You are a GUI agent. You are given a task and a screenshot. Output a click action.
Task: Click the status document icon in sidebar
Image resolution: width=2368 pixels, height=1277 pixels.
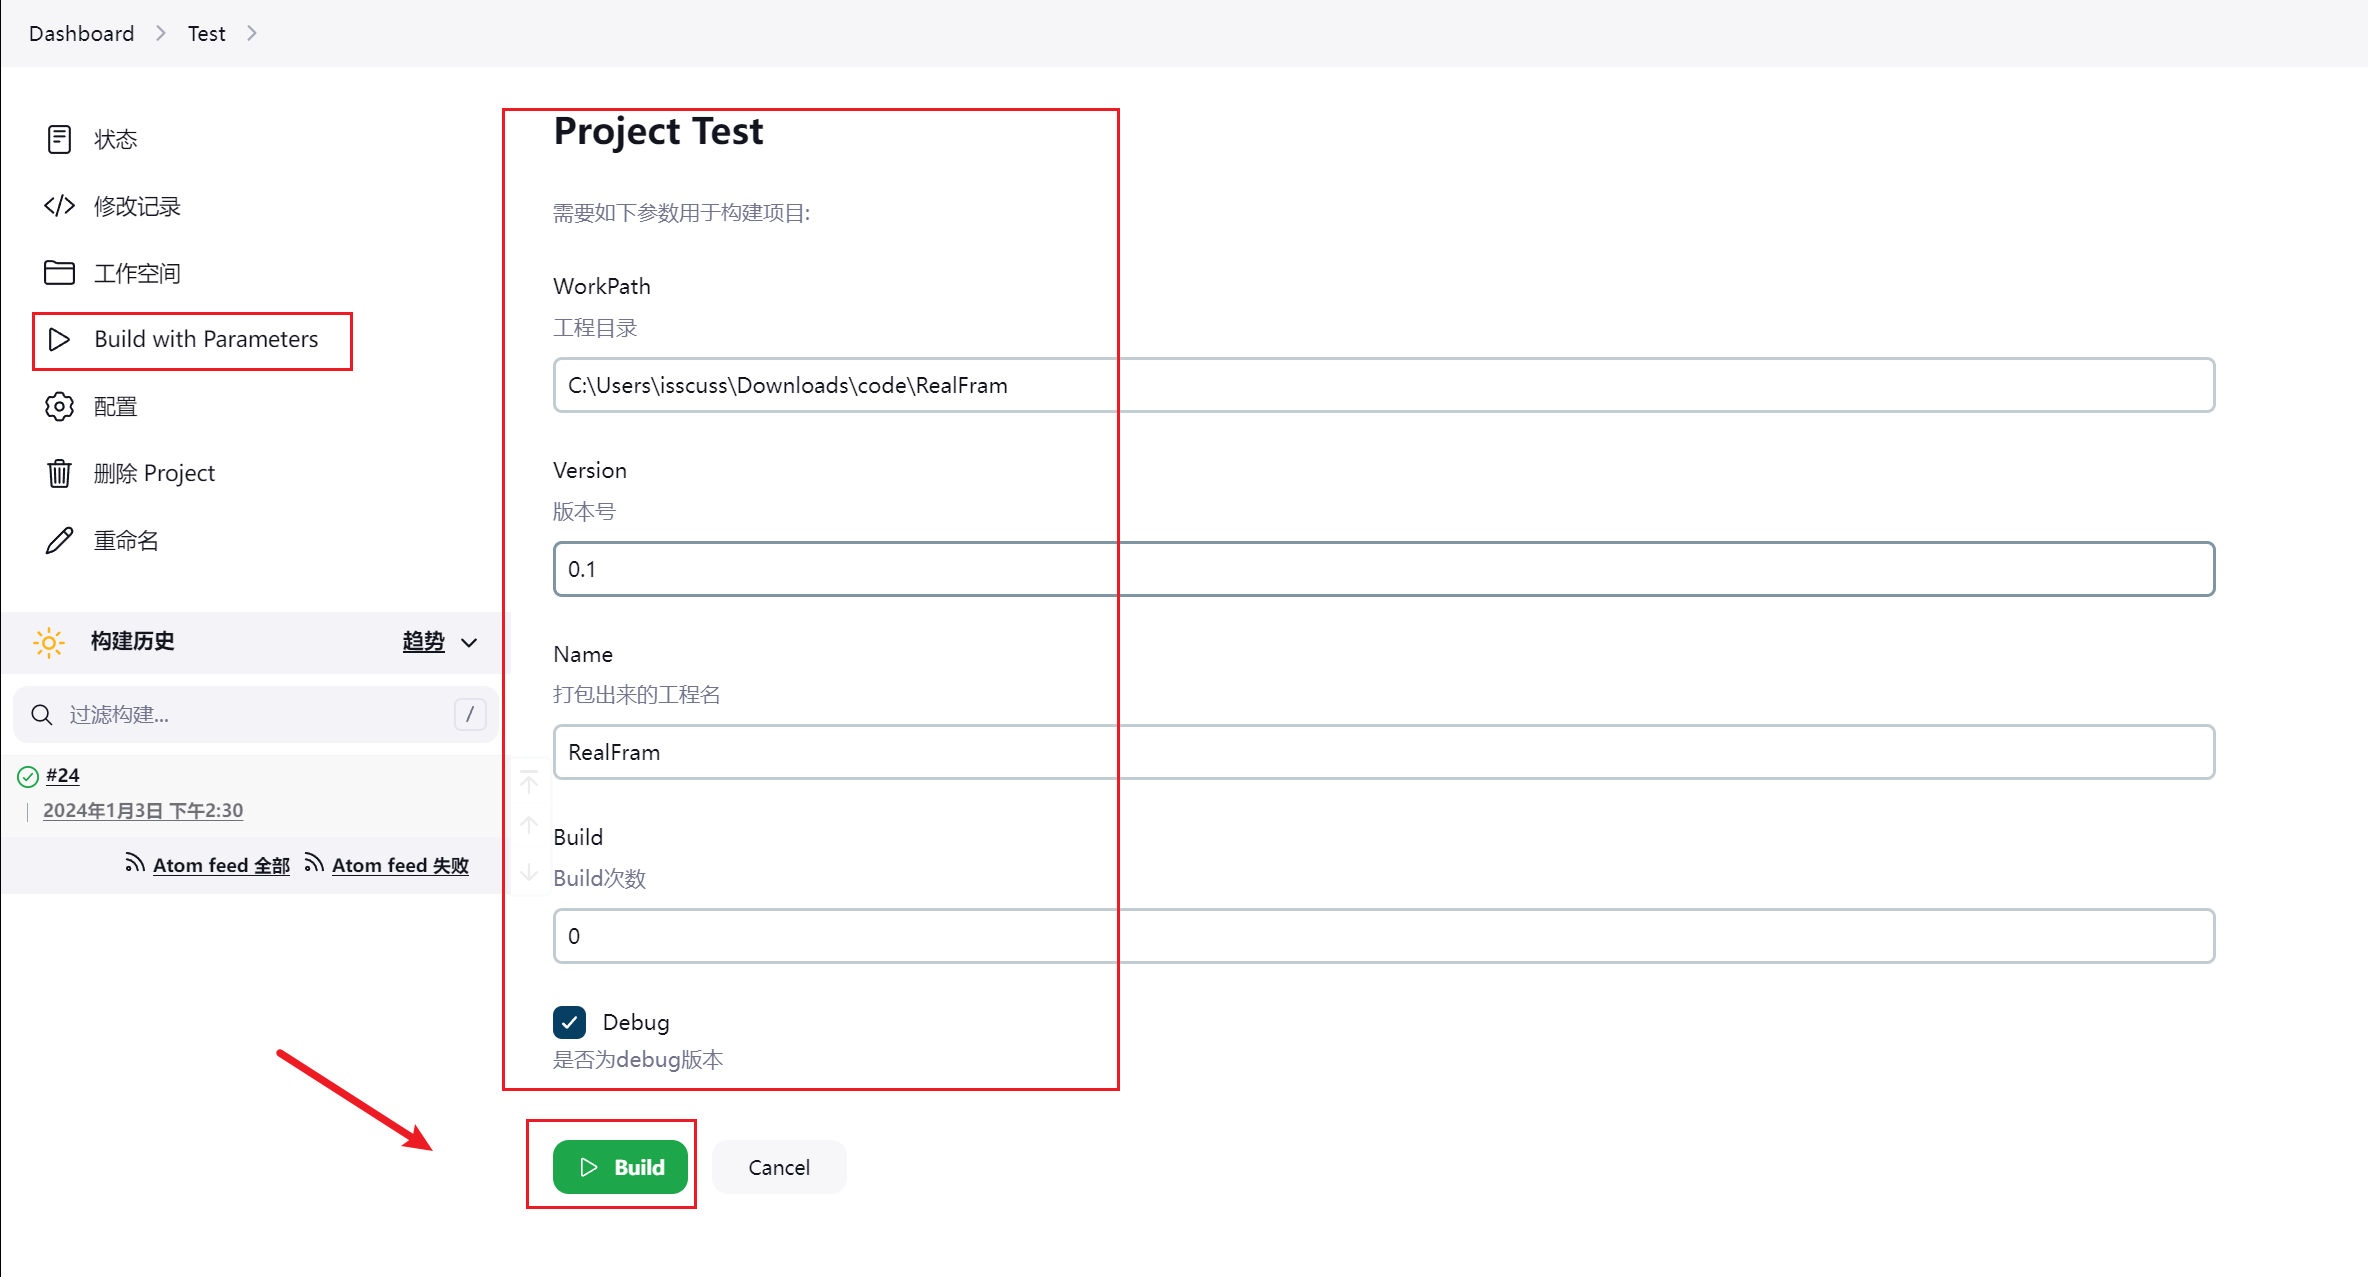[x=59, y=139]
